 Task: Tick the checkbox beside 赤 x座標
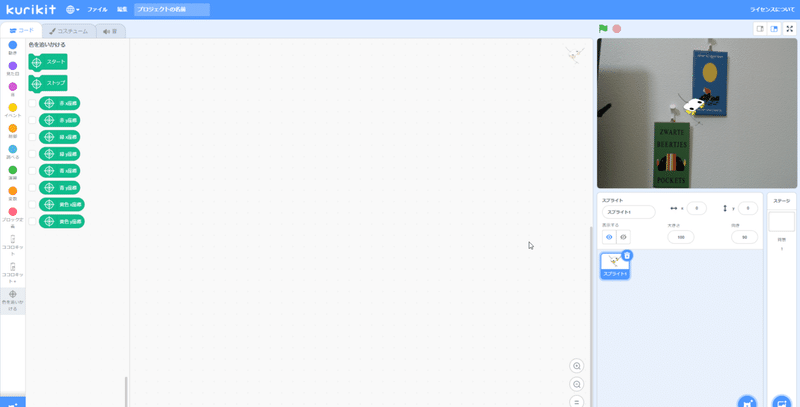32,103
